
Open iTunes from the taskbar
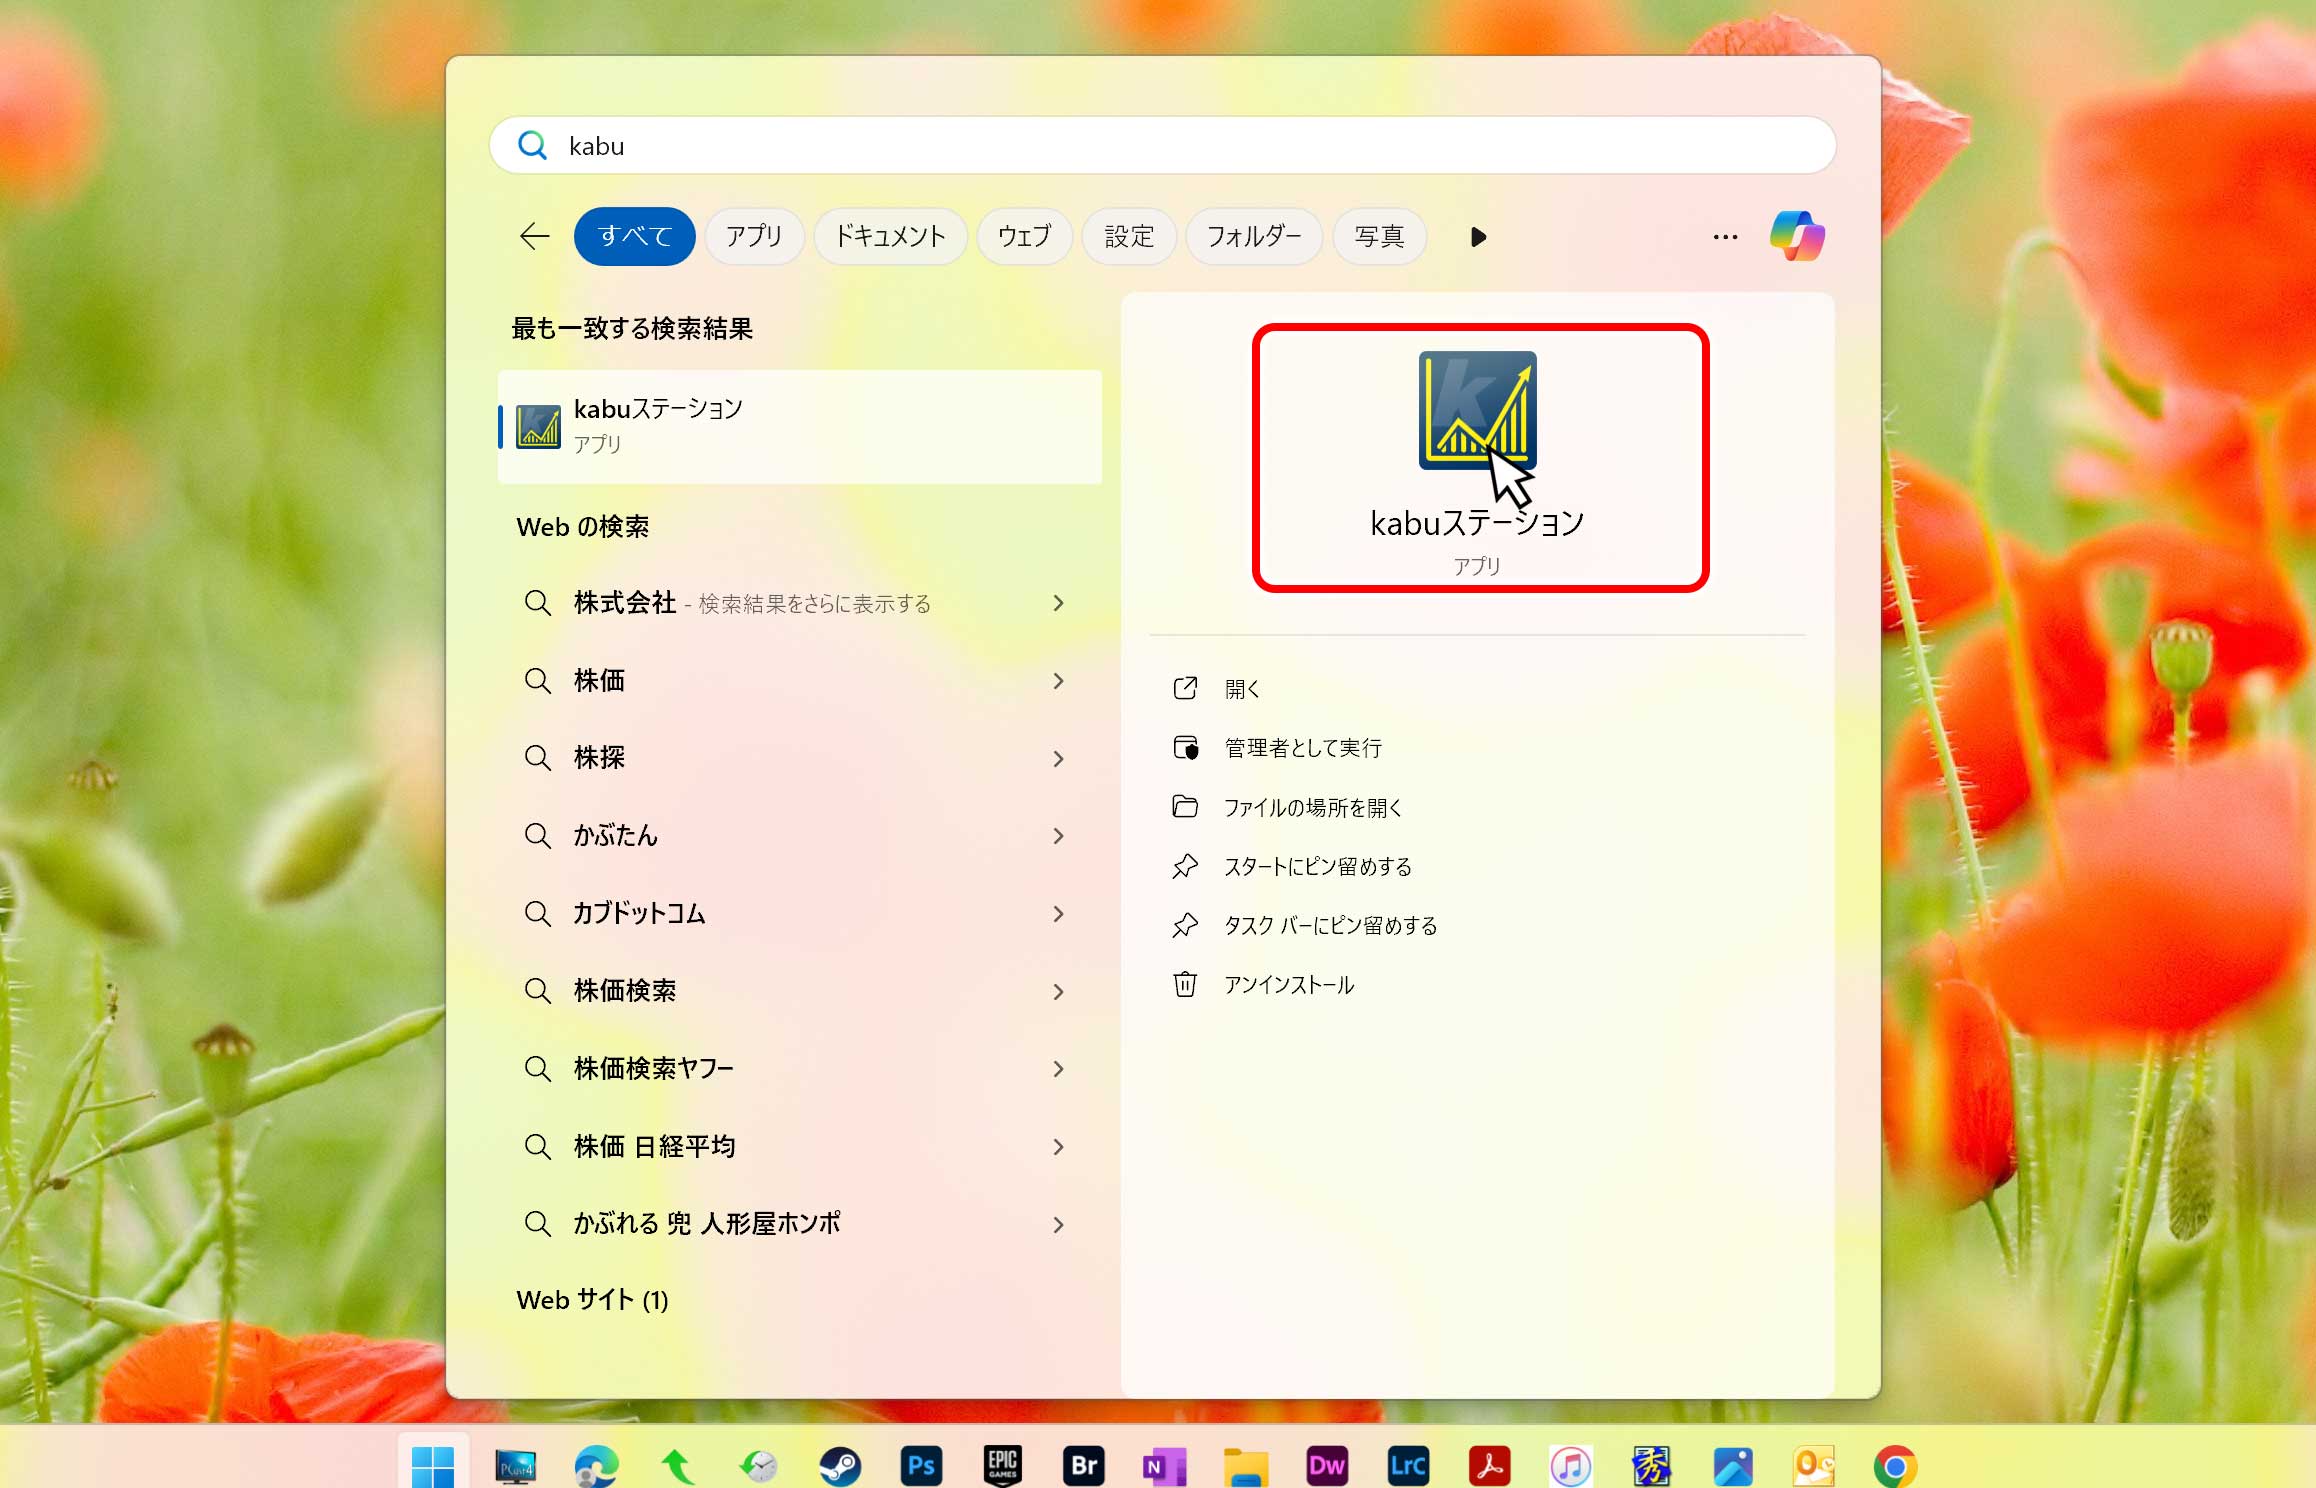click(x=1571, y=1467)
